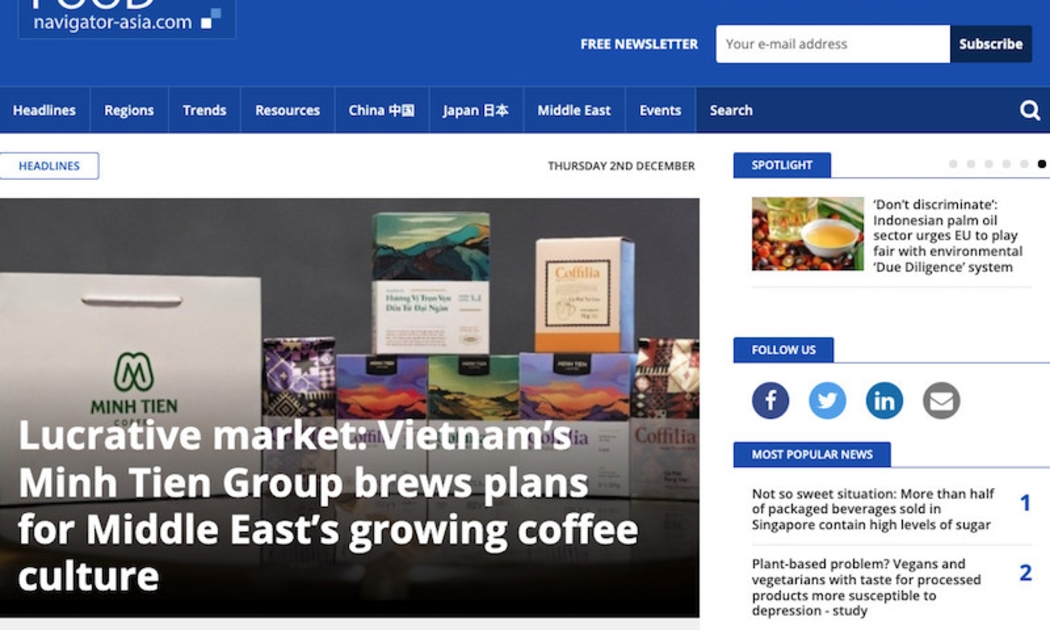Click the MOST POPULAR NEWS tab label
This screenshot has width=1050, height=630.
[x=812, y=455]
